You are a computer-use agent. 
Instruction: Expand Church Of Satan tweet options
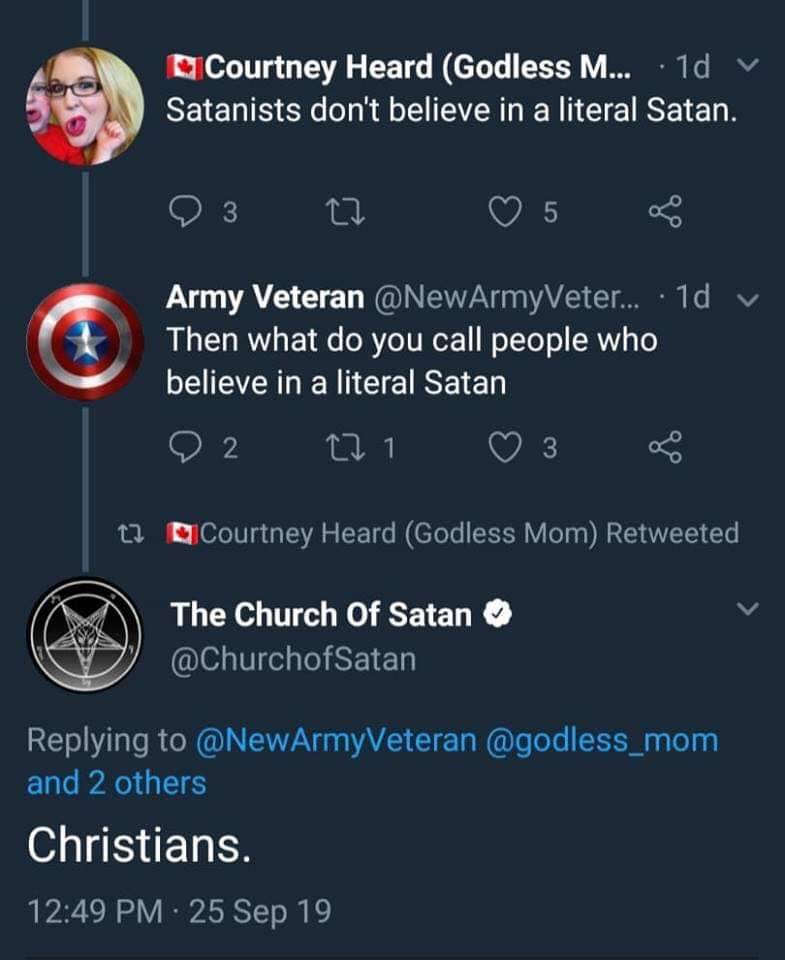point(747,608)
